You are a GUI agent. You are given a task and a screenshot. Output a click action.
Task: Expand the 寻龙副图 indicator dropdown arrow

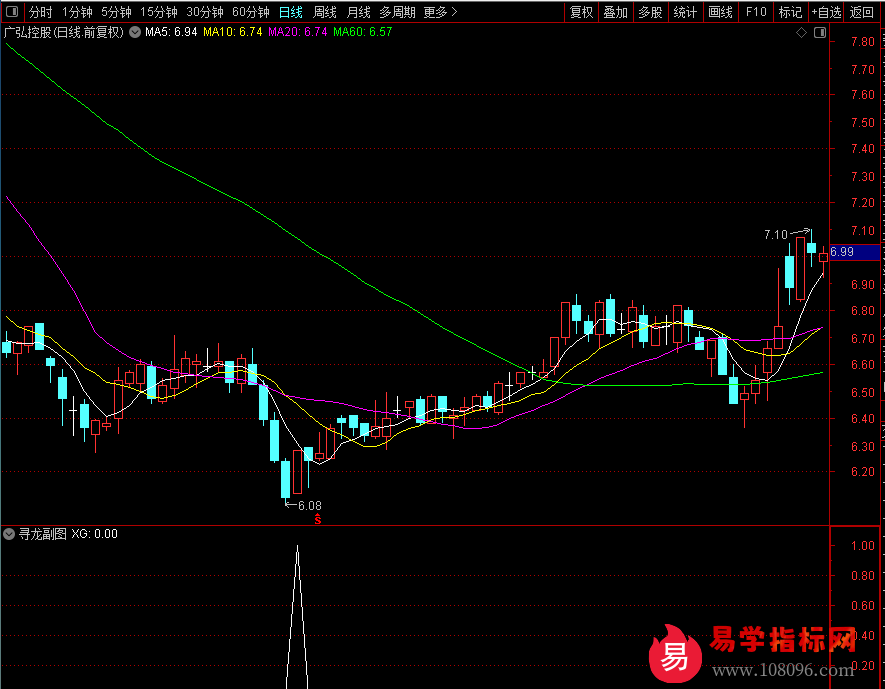point(10,534)
